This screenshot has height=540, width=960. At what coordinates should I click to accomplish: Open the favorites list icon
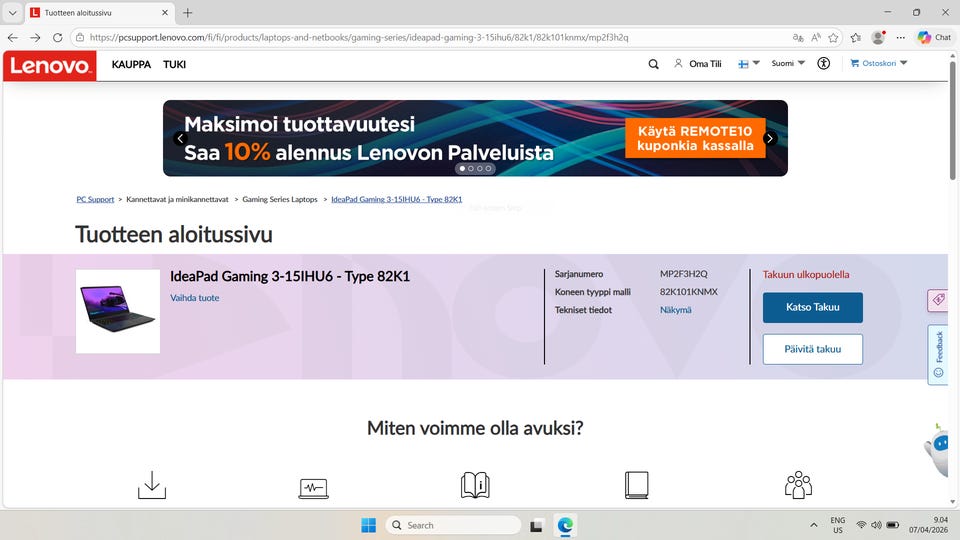[856, 37]
